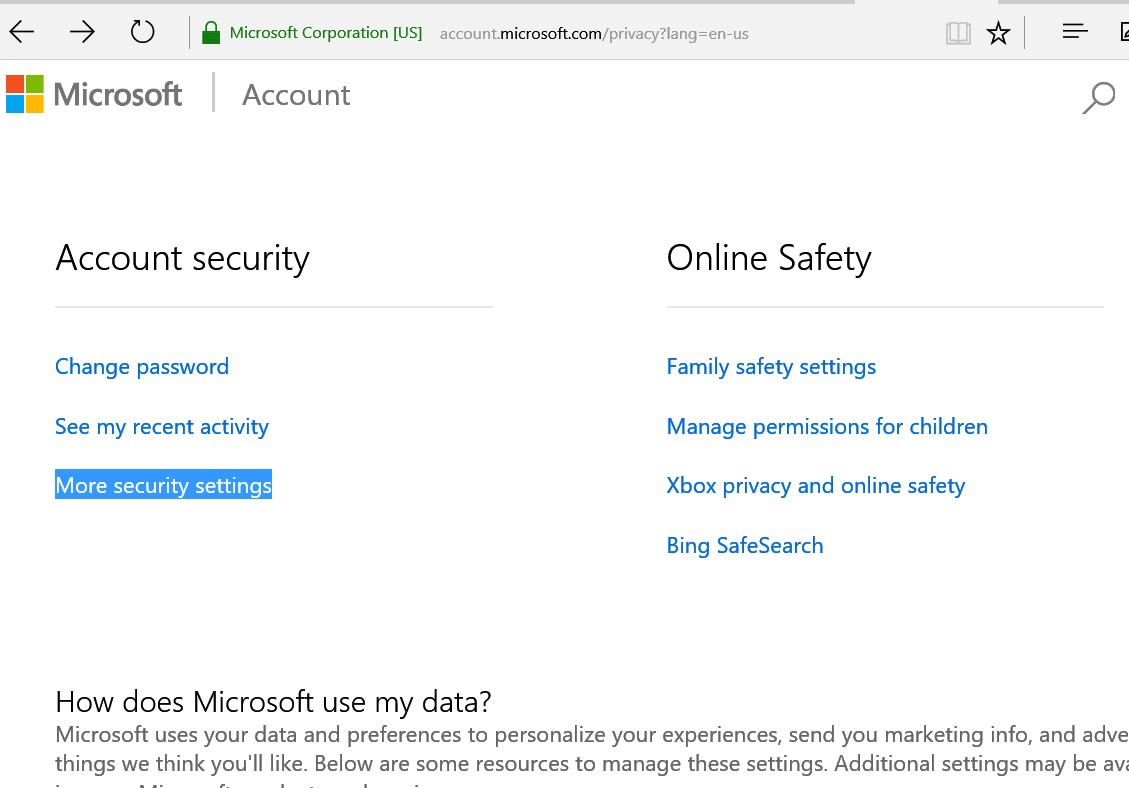This screenshot has width=1129, height=788.
Task: Click the Microsoft logo
Action: point(93,93)
